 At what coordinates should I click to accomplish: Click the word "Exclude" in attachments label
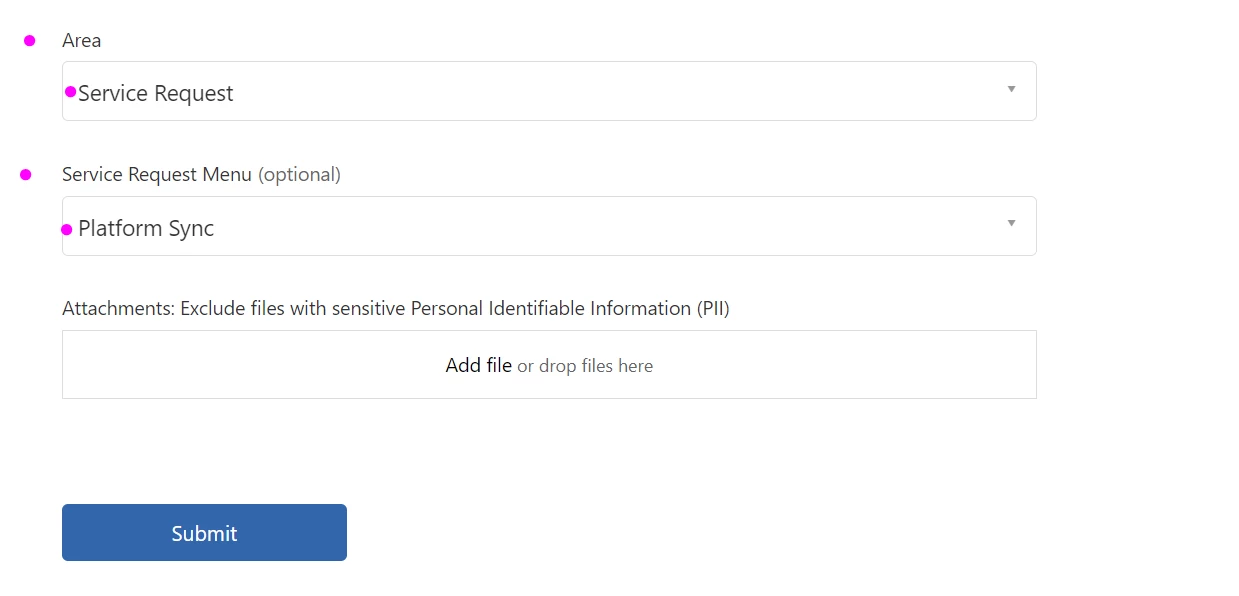click(214, 309)
